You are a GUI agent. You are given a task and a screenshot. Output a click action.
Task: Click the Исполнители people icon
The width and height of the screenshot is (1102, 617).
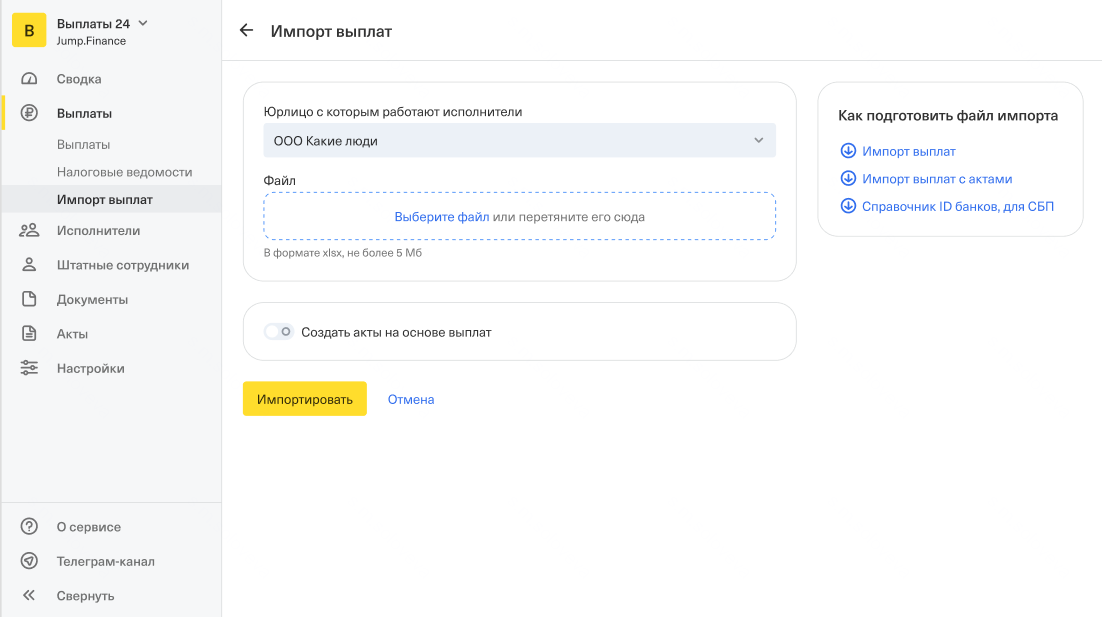(x=29, y=231)
